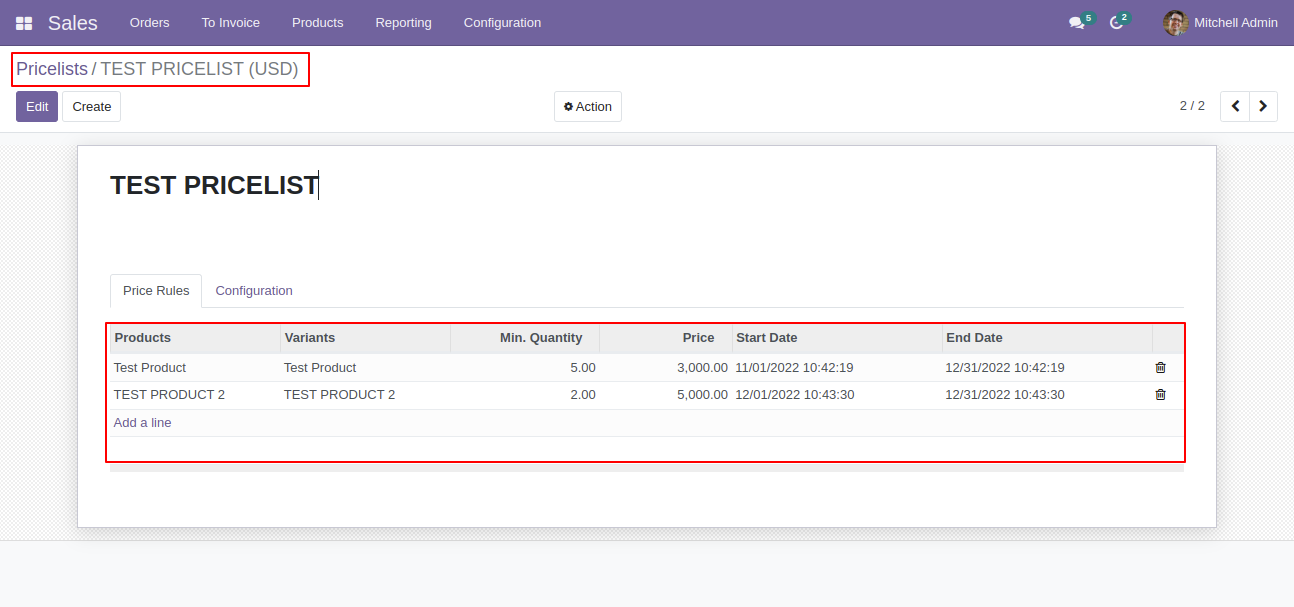1294x607 pixels.
Task: Go back to Pricelists breadcrumb
Action: [52, 69]
